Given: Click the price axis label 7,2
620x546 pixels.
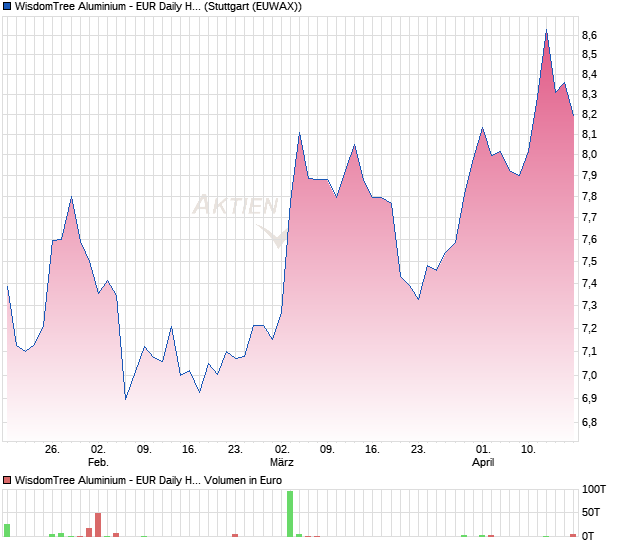Looking at the screenshot, I should (x=589, y=328).
